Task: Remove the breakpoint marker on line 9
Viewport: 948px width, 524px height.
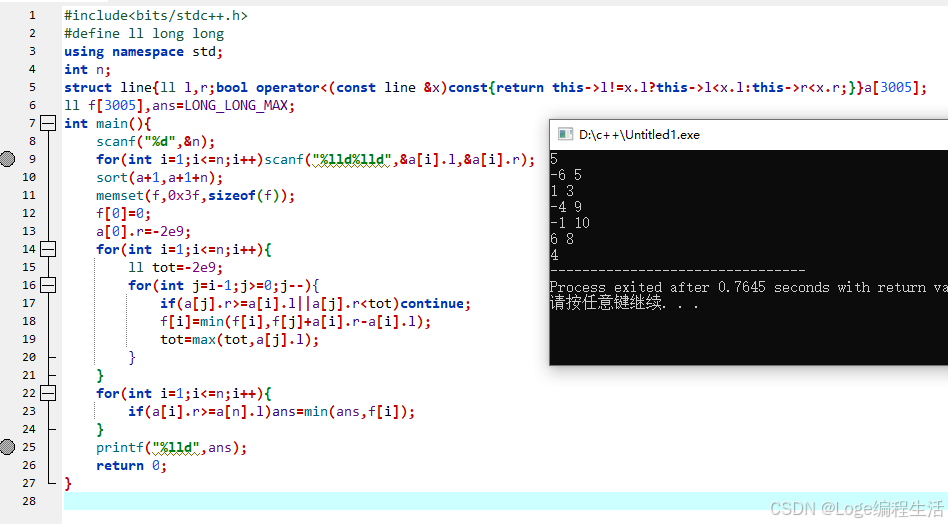Action: pos(7,159)
